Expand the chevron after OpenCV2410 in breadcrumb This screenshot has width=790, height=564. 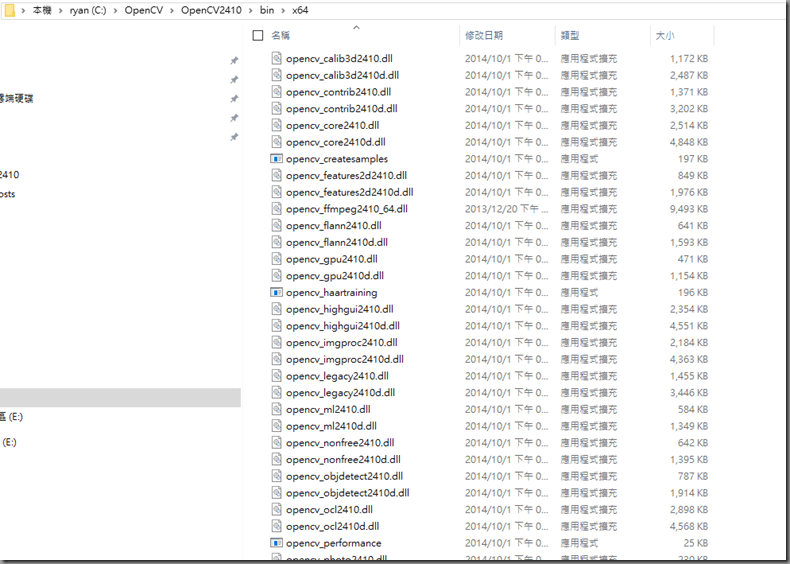251,10
